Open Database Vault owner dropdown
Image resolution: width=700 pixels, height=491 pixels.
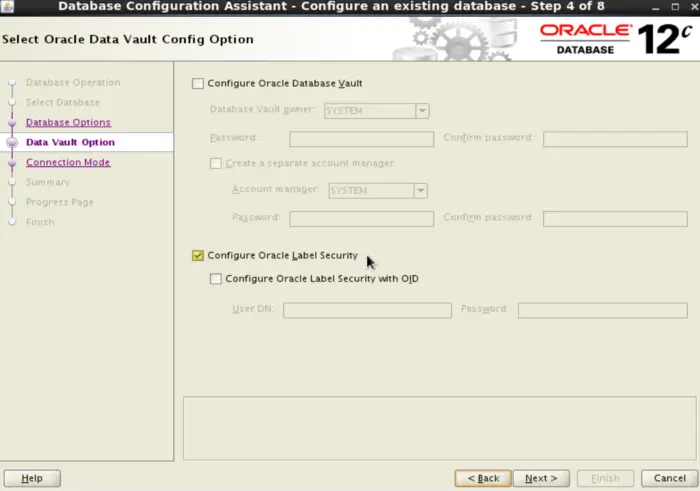tap(422, 111)
